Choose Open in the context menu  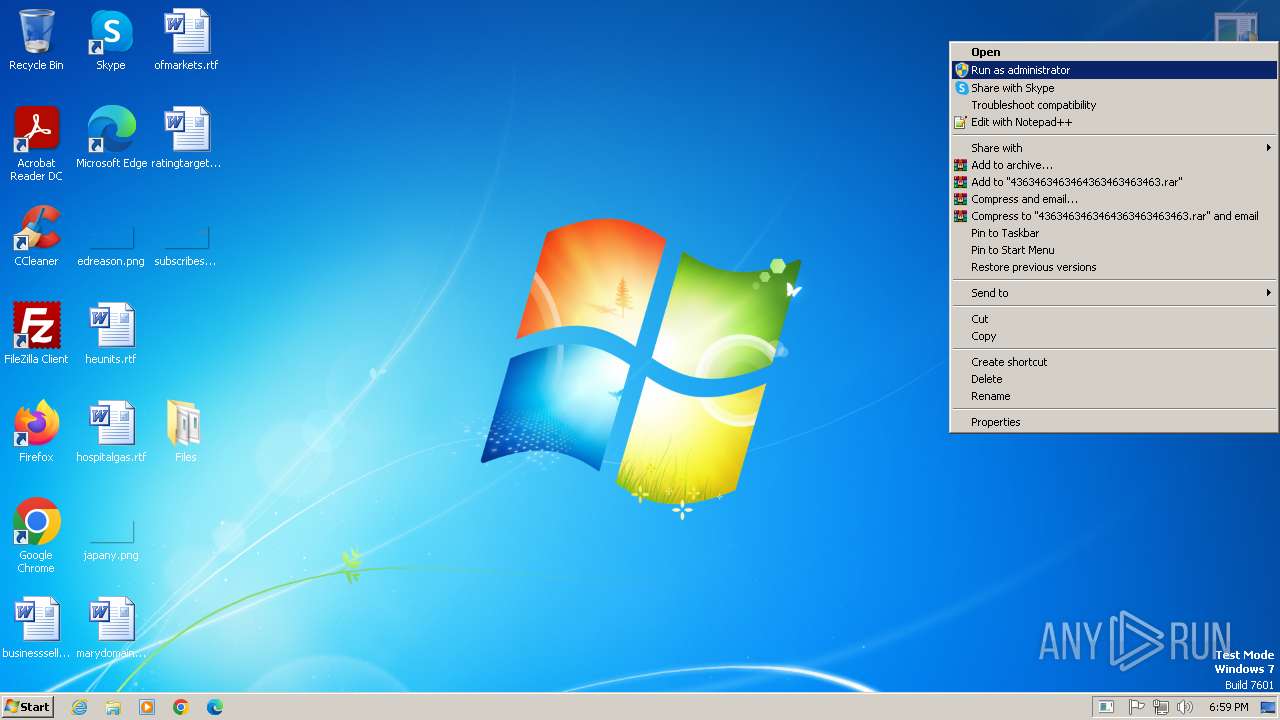point(1114,52)
